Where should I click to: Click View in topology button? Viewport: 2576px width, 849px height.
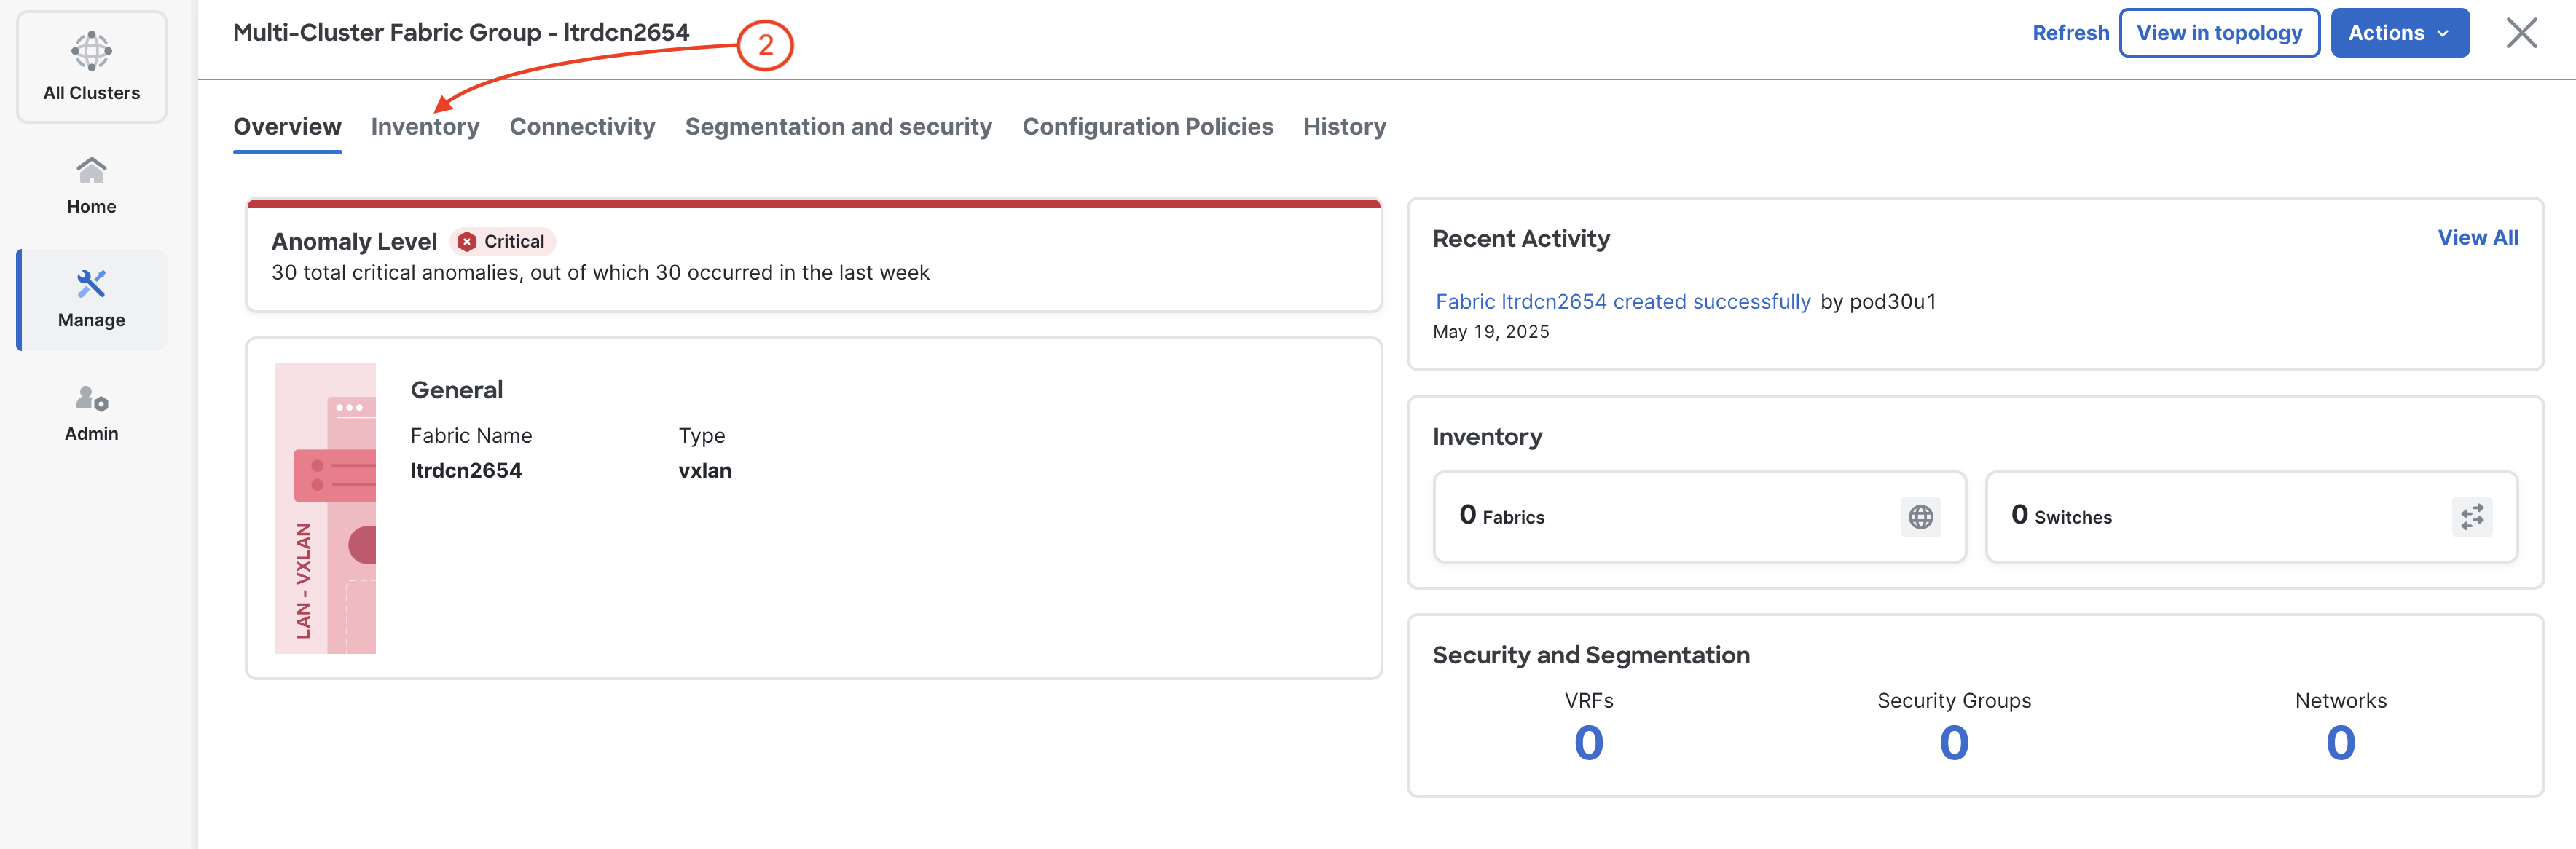(2219, 33)
